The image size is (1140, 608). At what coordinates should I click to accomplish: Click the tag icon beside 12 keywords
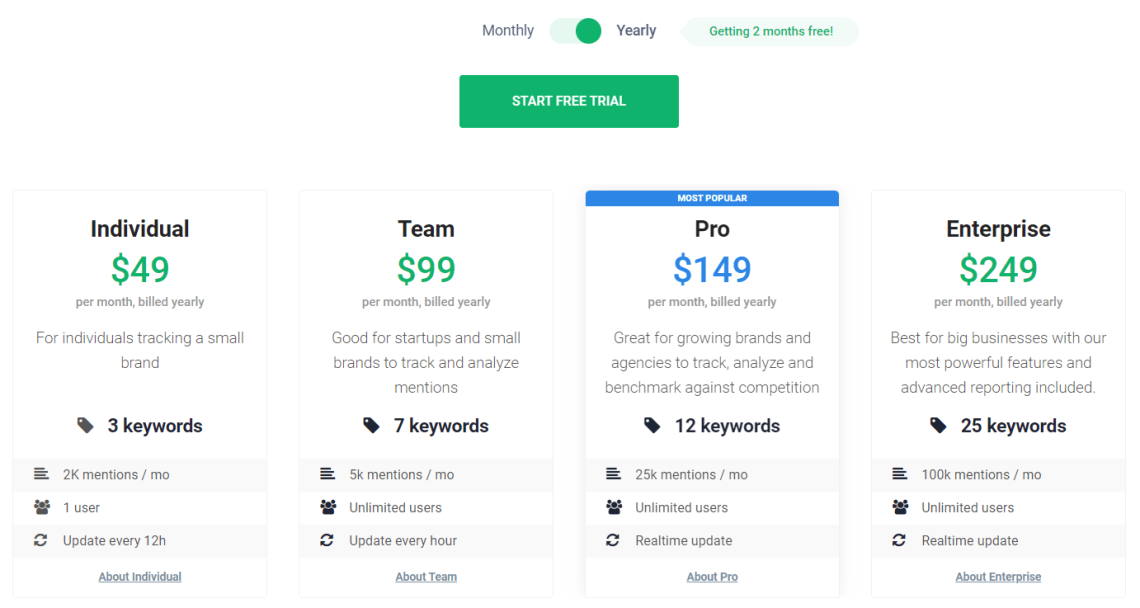pyautogui.click(x=653, y=426)
